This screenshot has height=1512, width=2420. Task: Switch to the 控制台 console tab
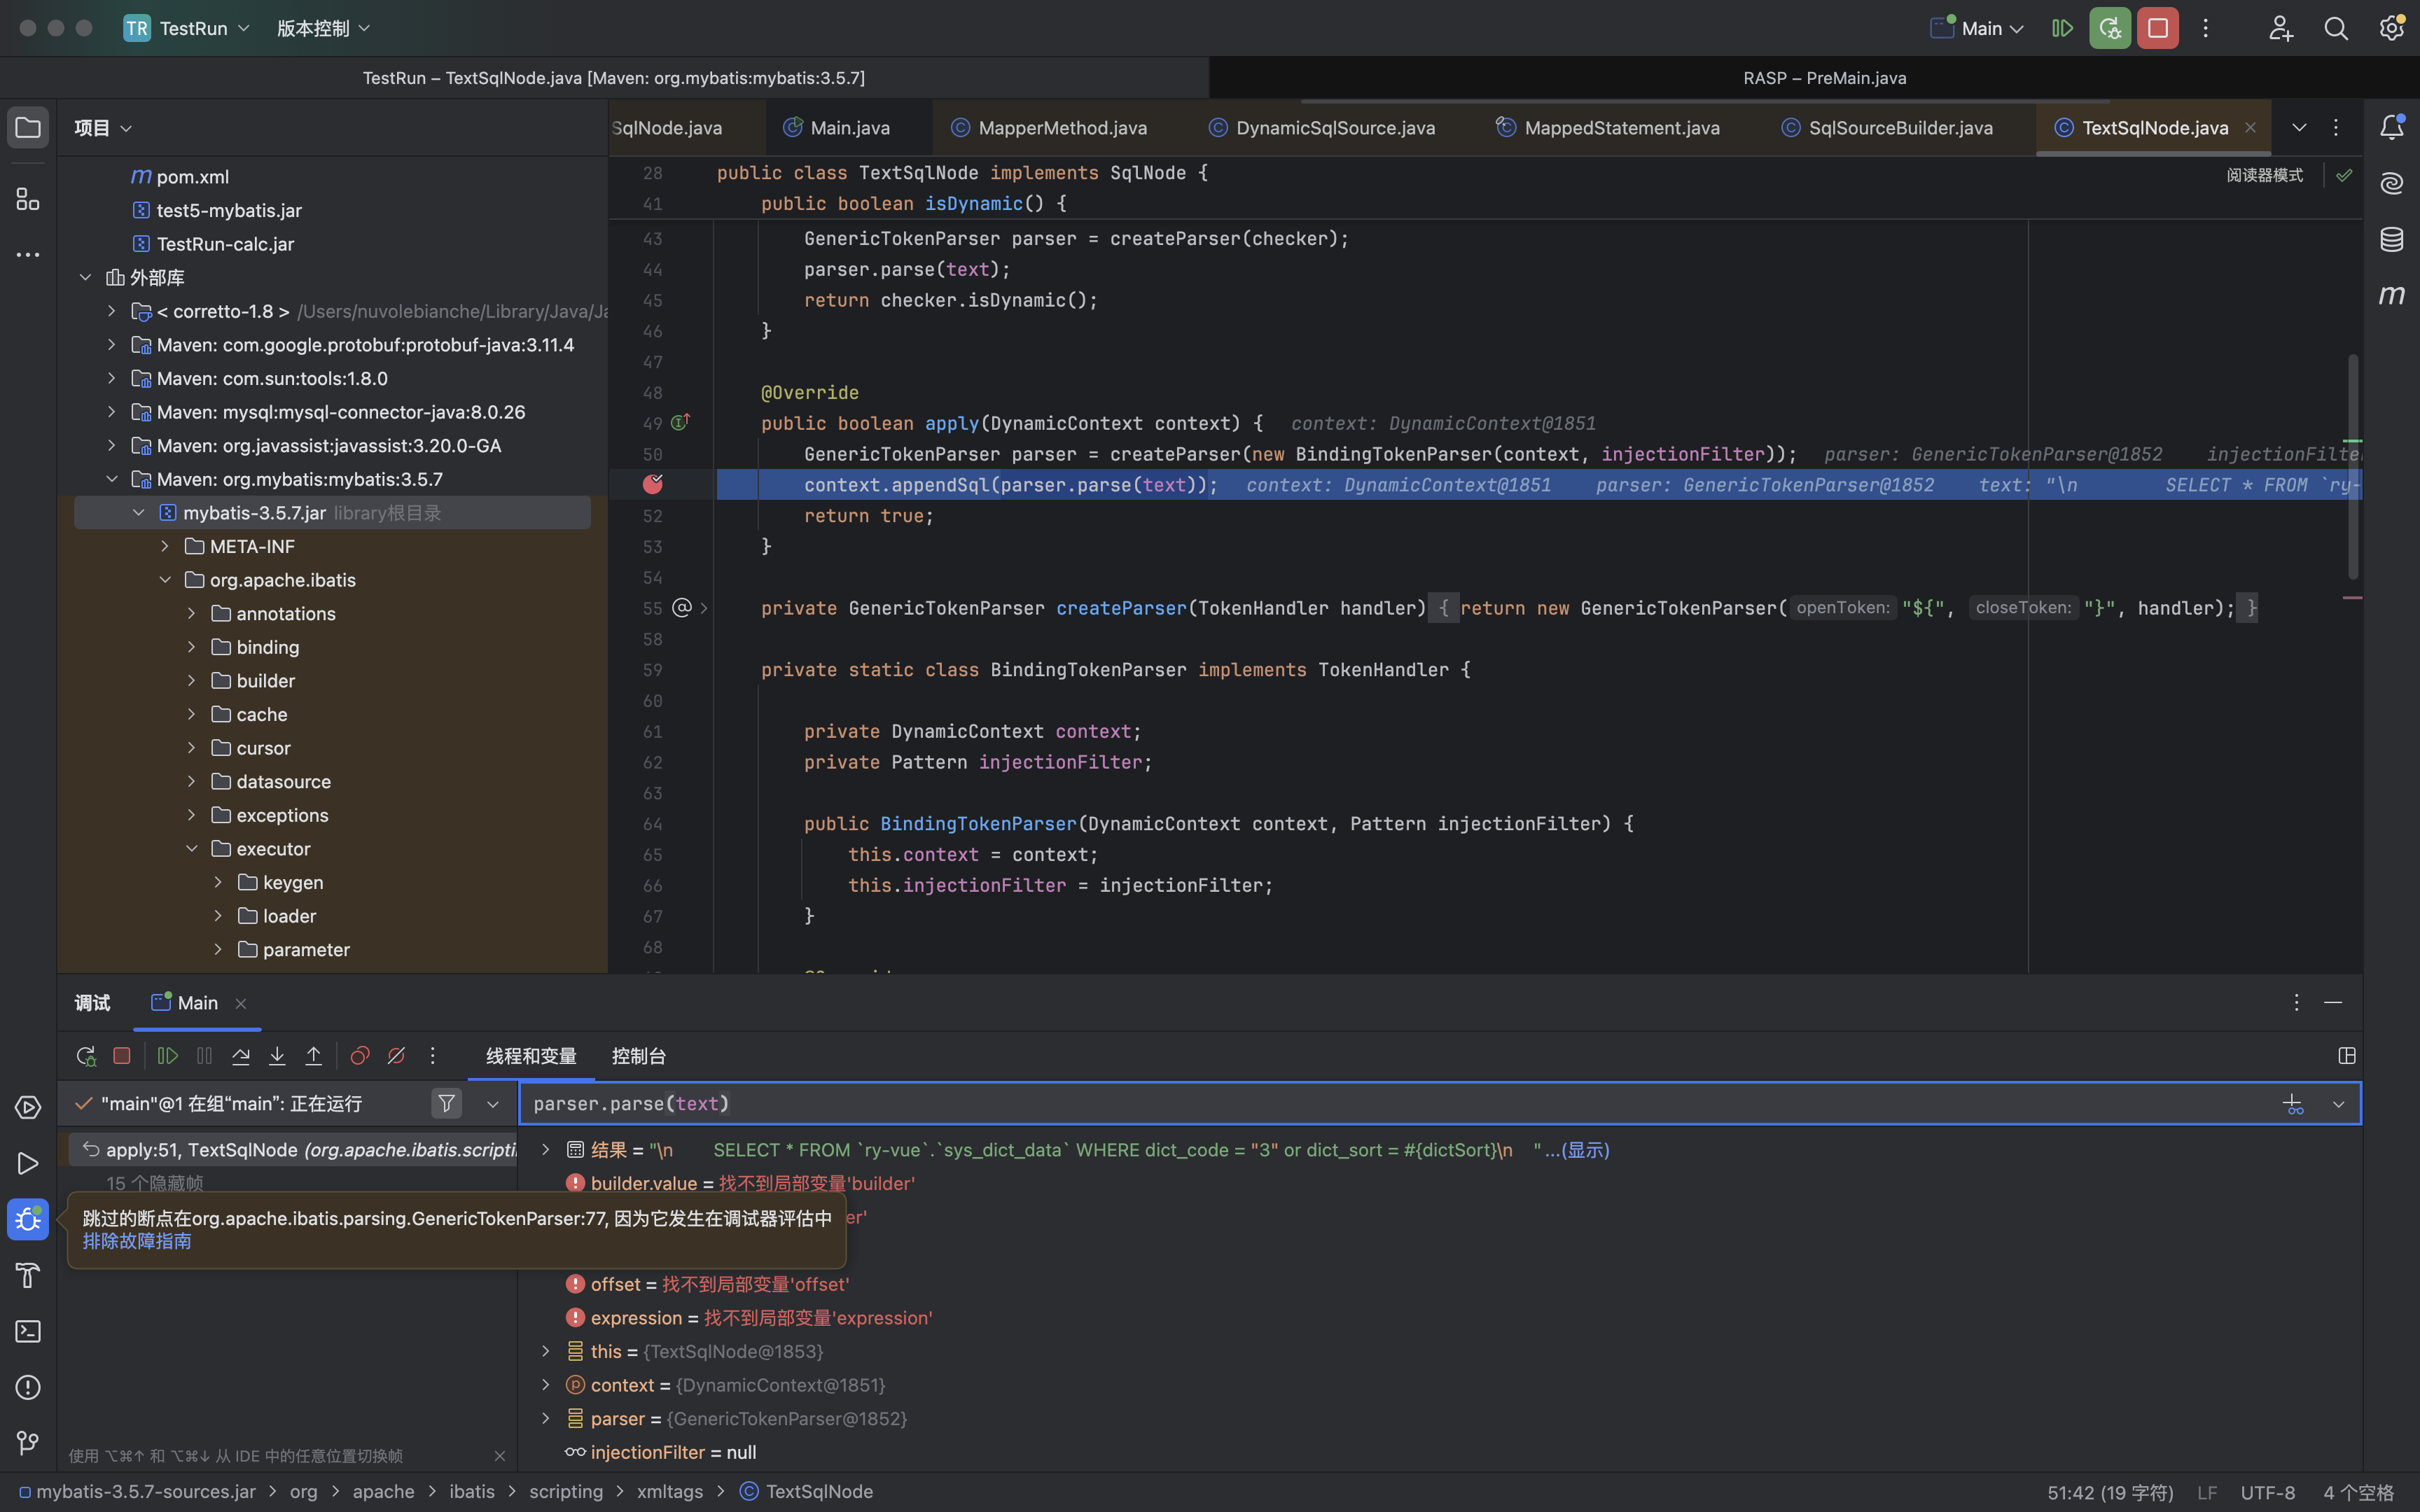click(x=638, y=1056)
